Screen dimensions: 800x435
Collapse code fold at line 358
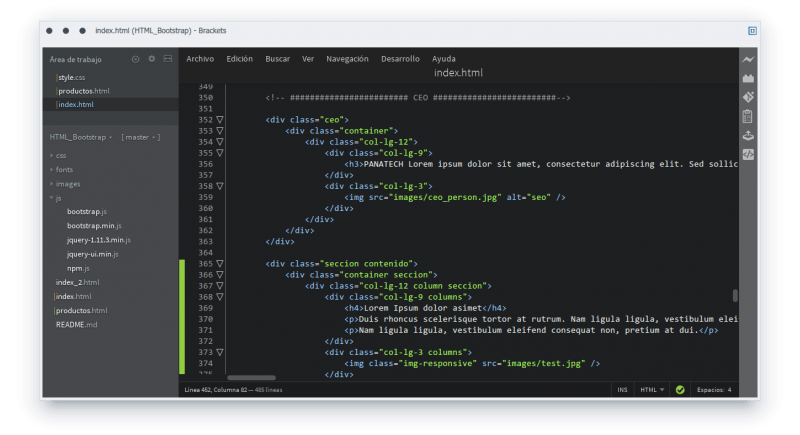click(x=220, y=186)
